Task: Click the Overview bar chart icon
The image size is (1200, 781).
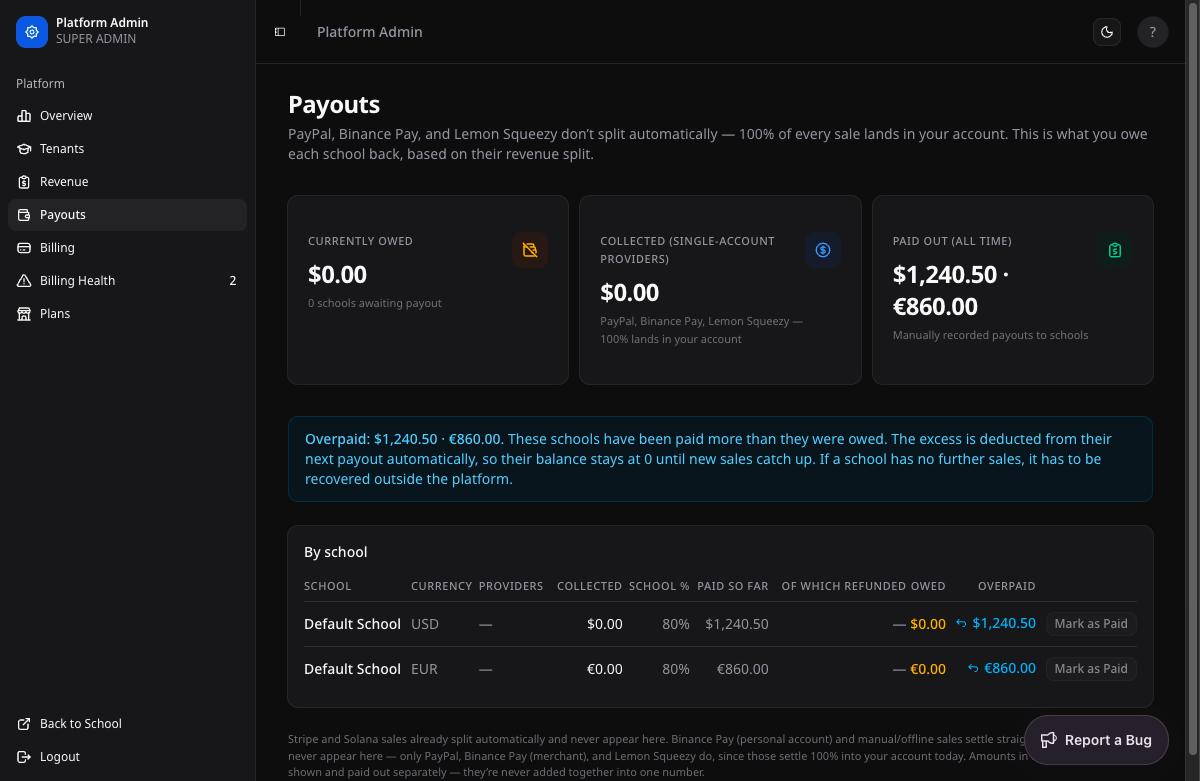Action: pos(24,116)
